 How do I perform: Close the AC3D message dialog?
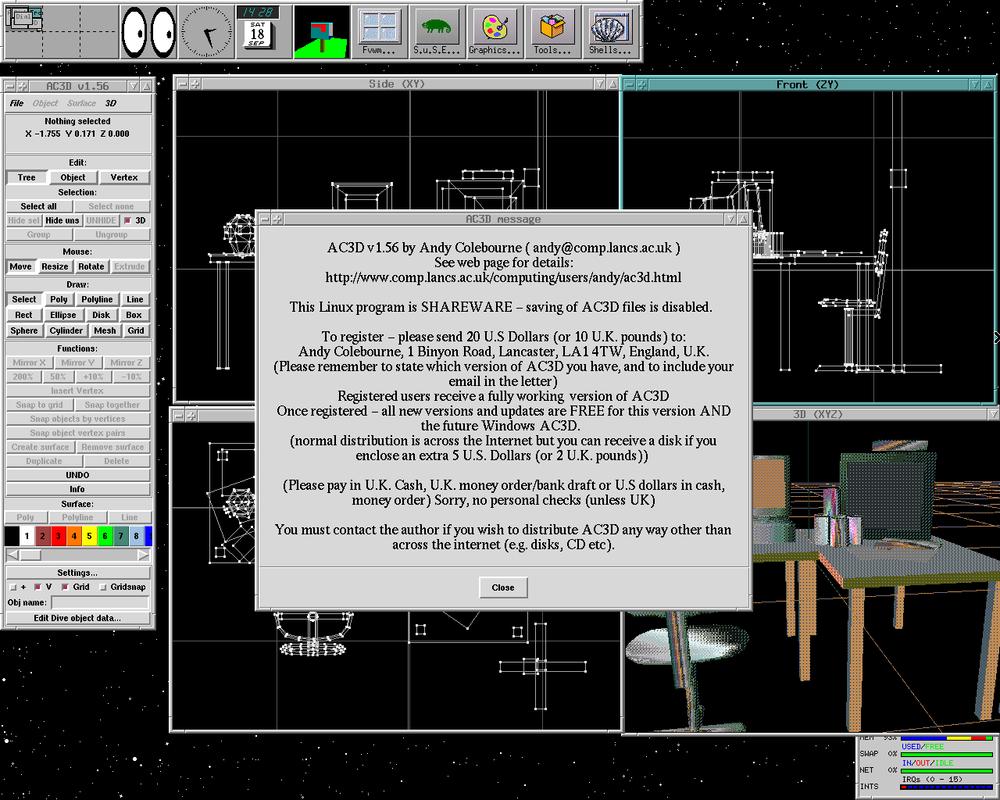coord(503,588)
